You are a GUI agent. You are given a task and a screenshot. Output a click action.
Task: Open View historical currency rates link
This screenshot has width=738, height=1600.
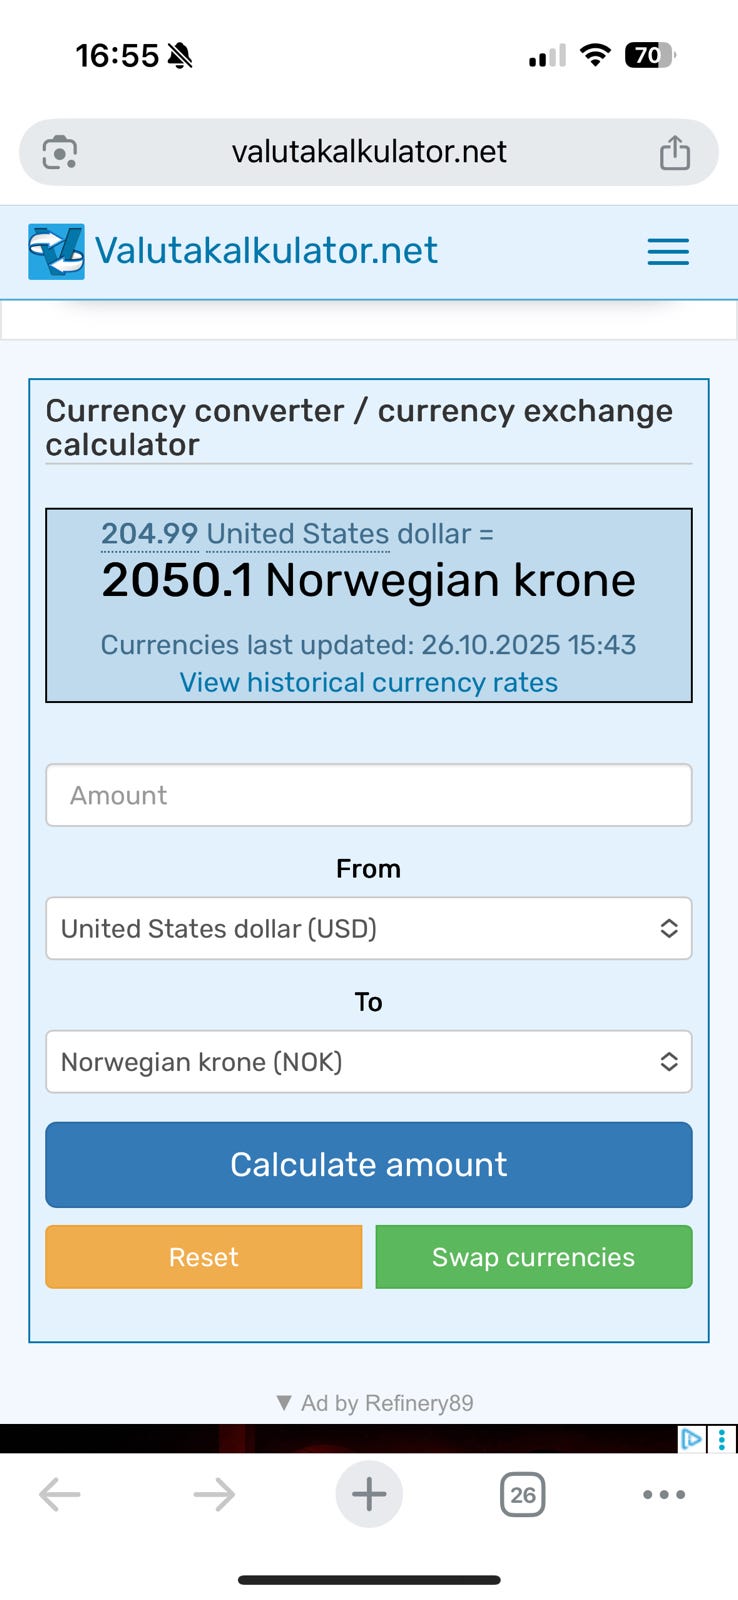click(369, 682)
